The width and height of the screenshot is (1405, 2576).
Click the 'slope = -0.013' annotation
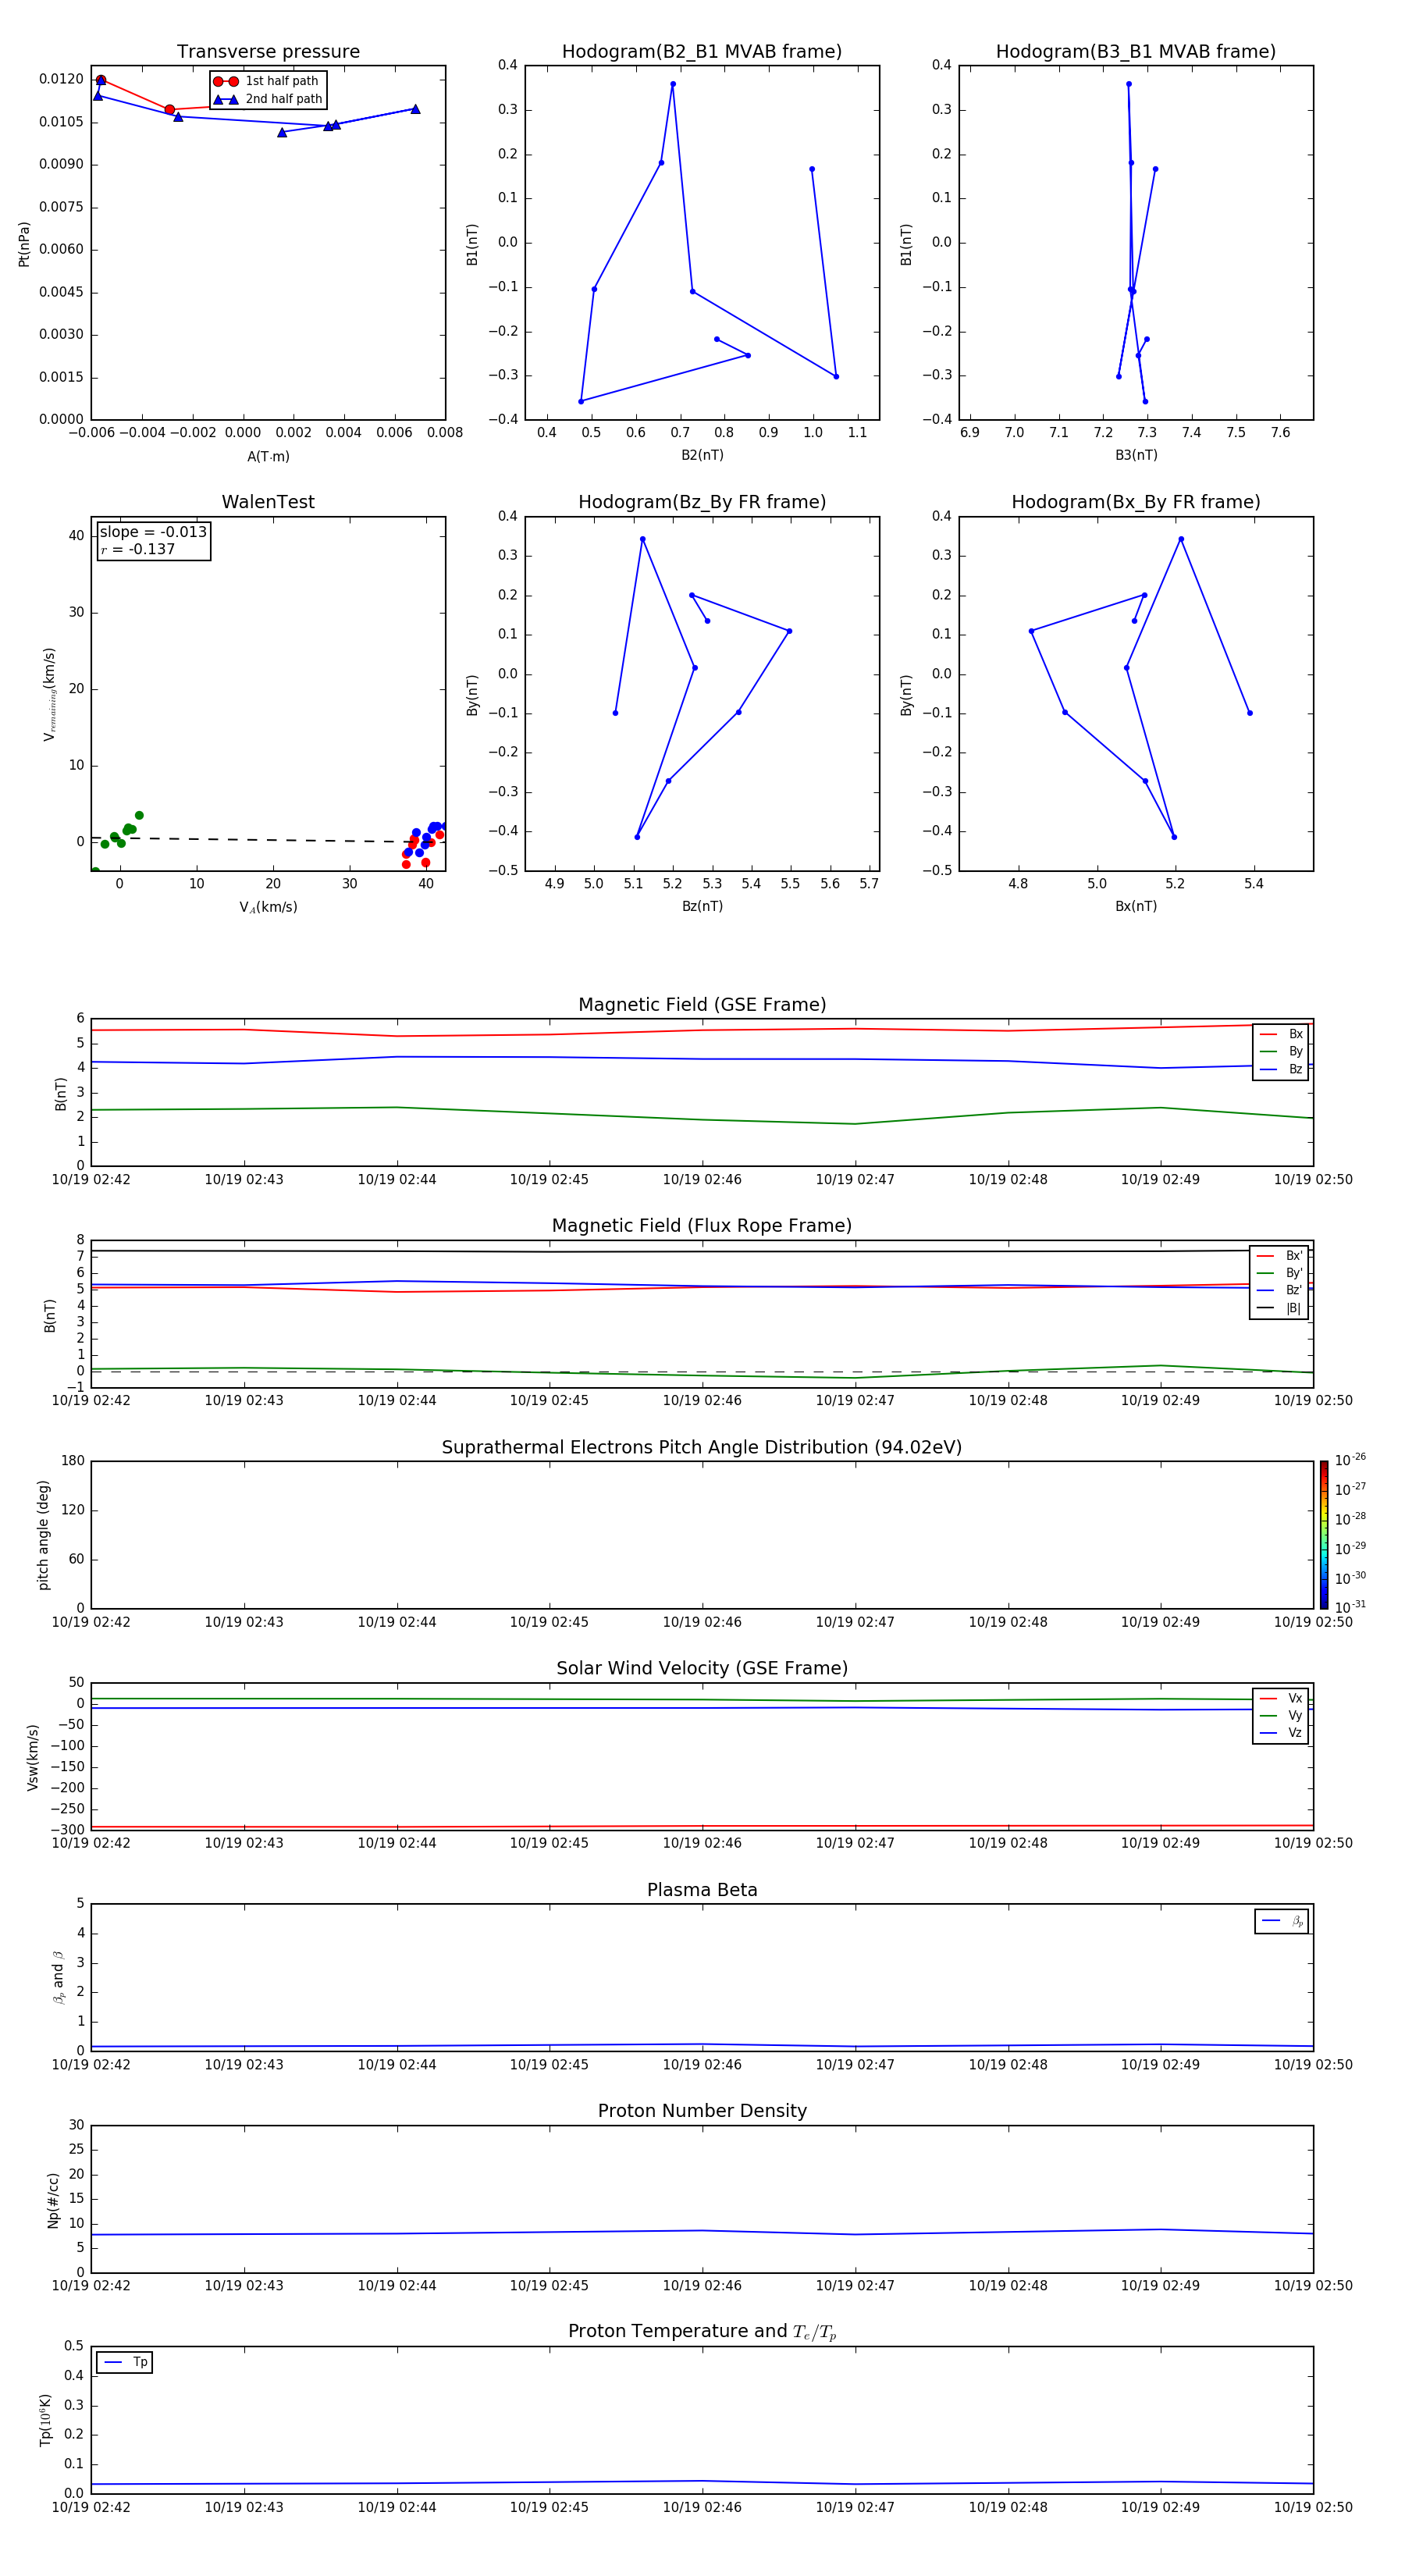153,532
